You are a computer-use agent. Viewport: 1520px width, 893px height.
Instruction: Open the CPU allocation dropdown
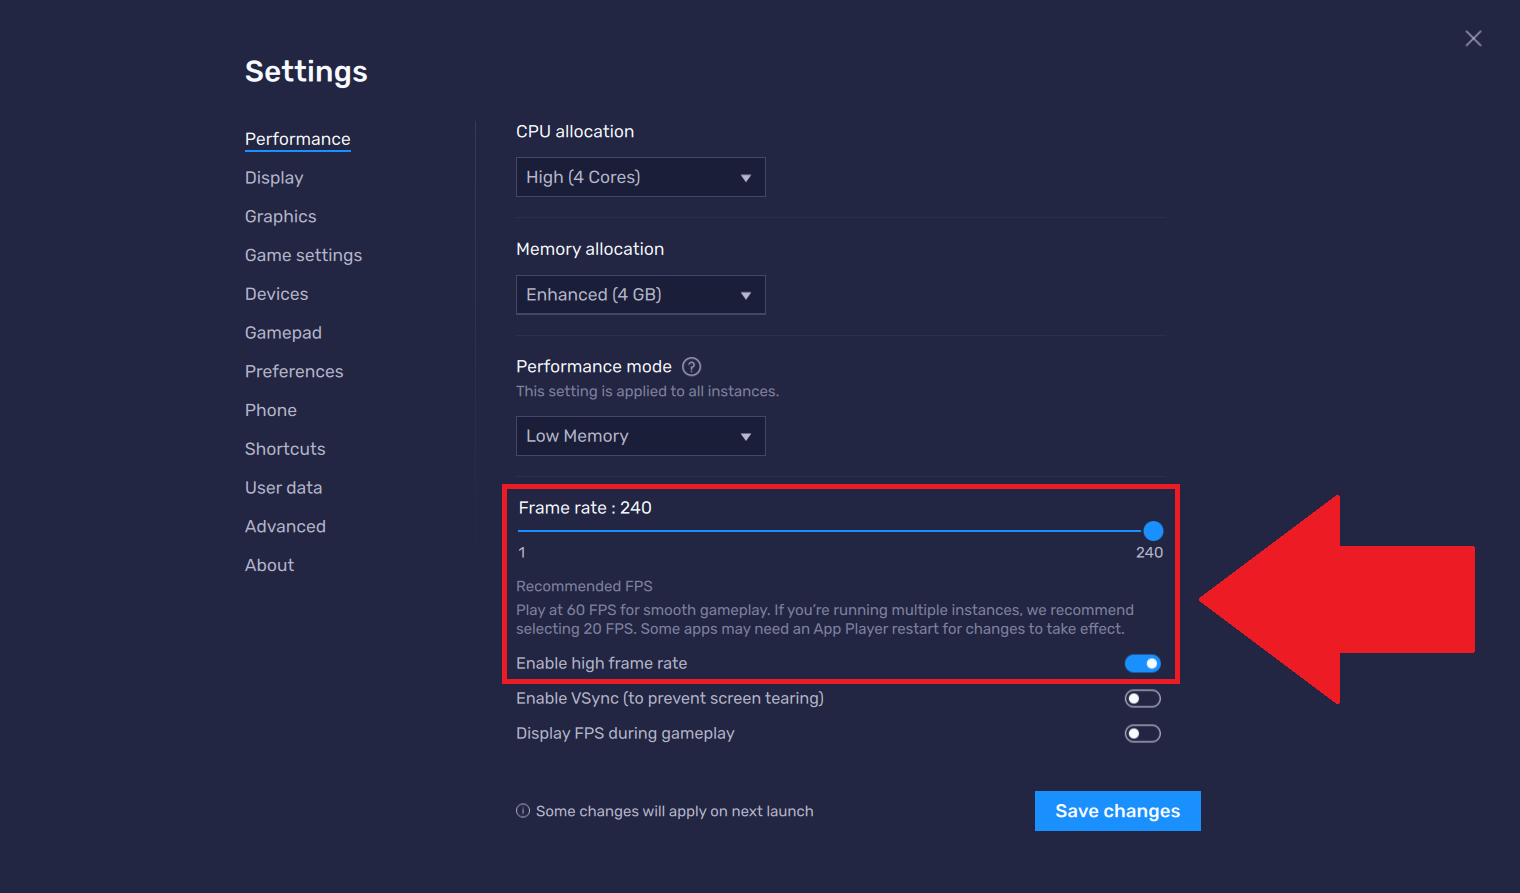click(x=640, y=177)
